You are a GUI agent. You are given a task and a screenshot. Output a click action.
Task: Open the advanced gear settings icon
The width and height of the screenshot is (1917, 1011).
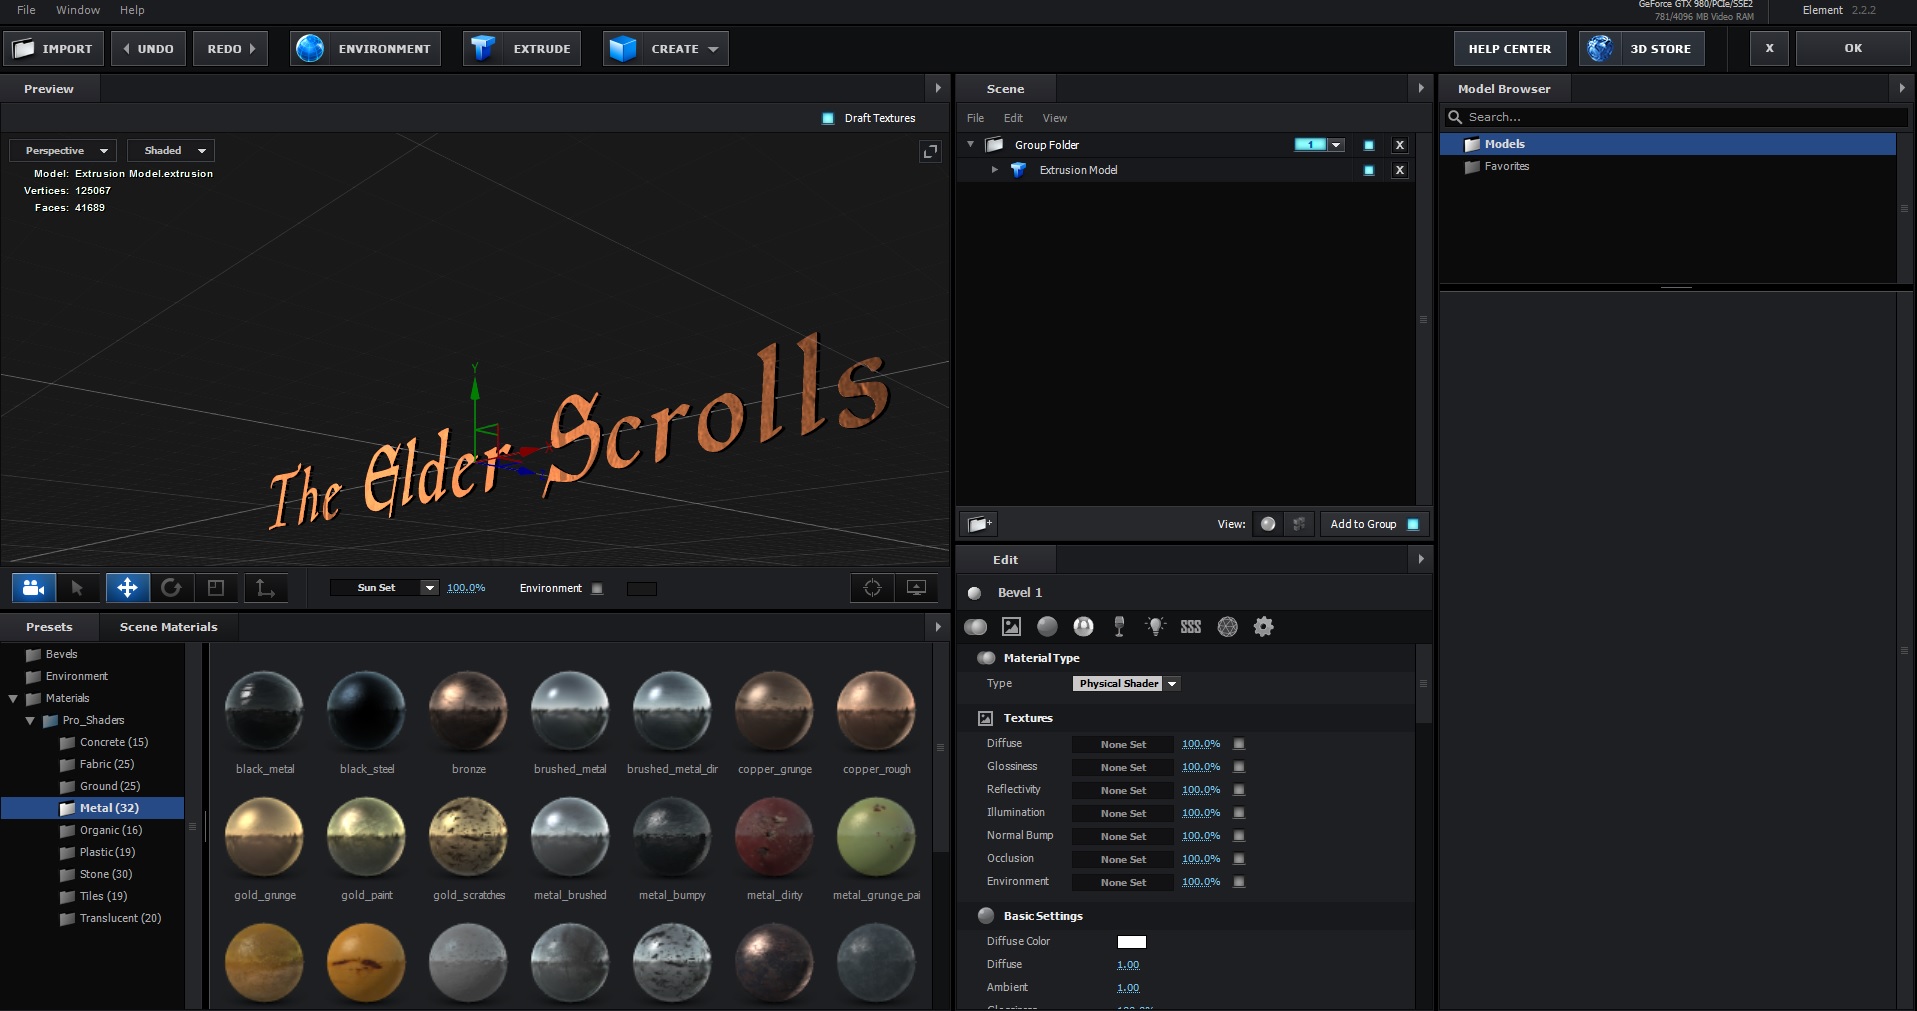point(1264,627)
